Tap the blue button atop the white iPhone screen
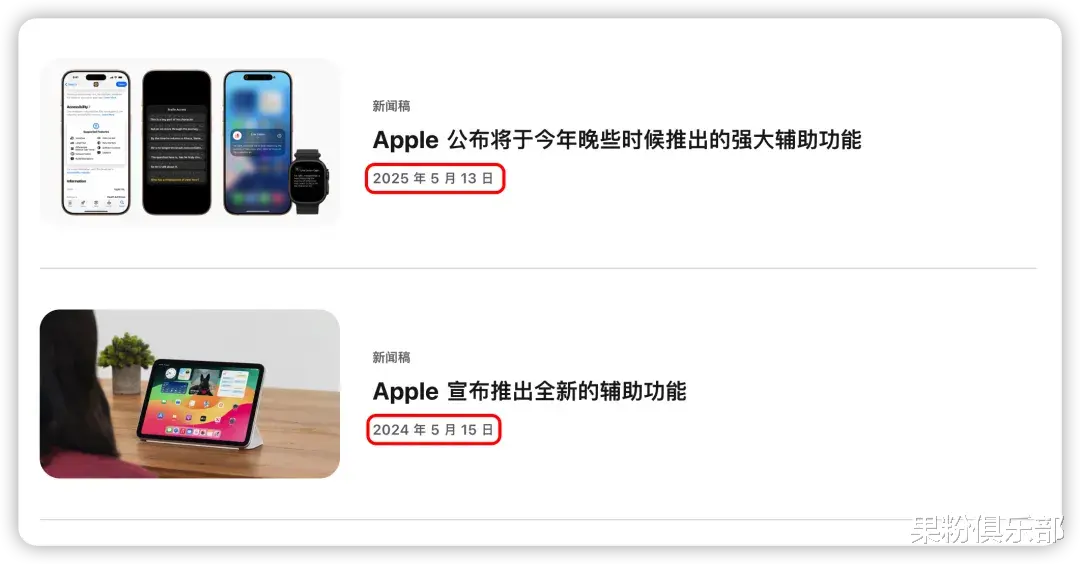The width and height of the screenshot is (1080, 564). (x=122, y=84)
